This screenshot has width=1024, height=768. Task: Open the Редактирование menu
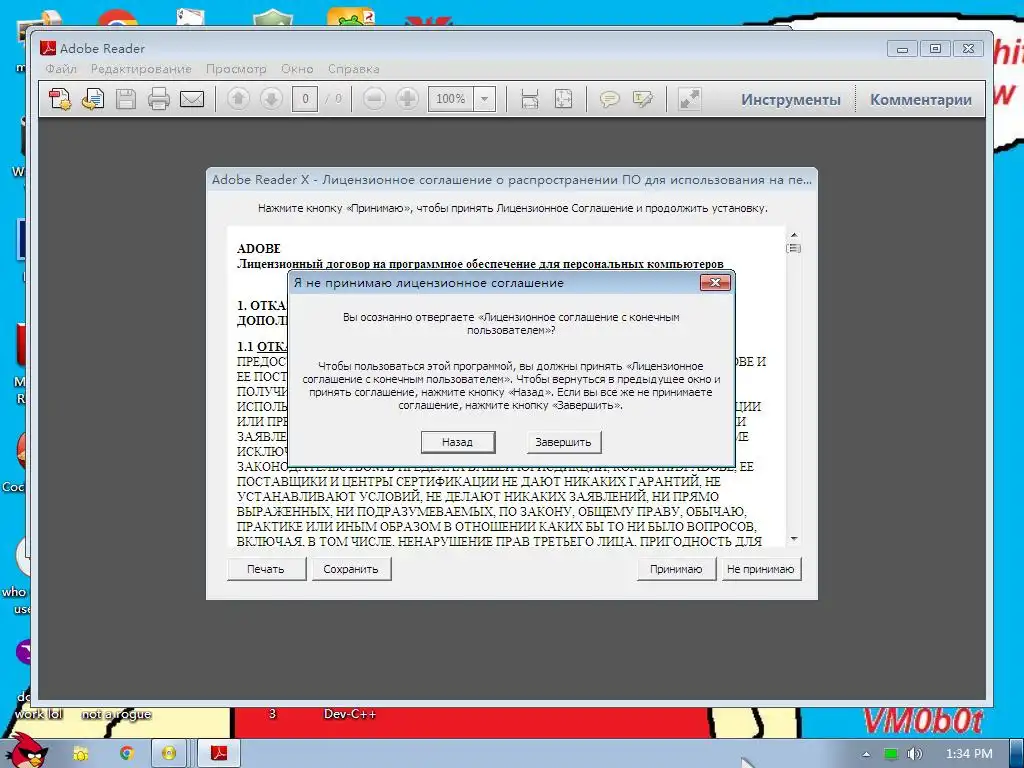141,69
